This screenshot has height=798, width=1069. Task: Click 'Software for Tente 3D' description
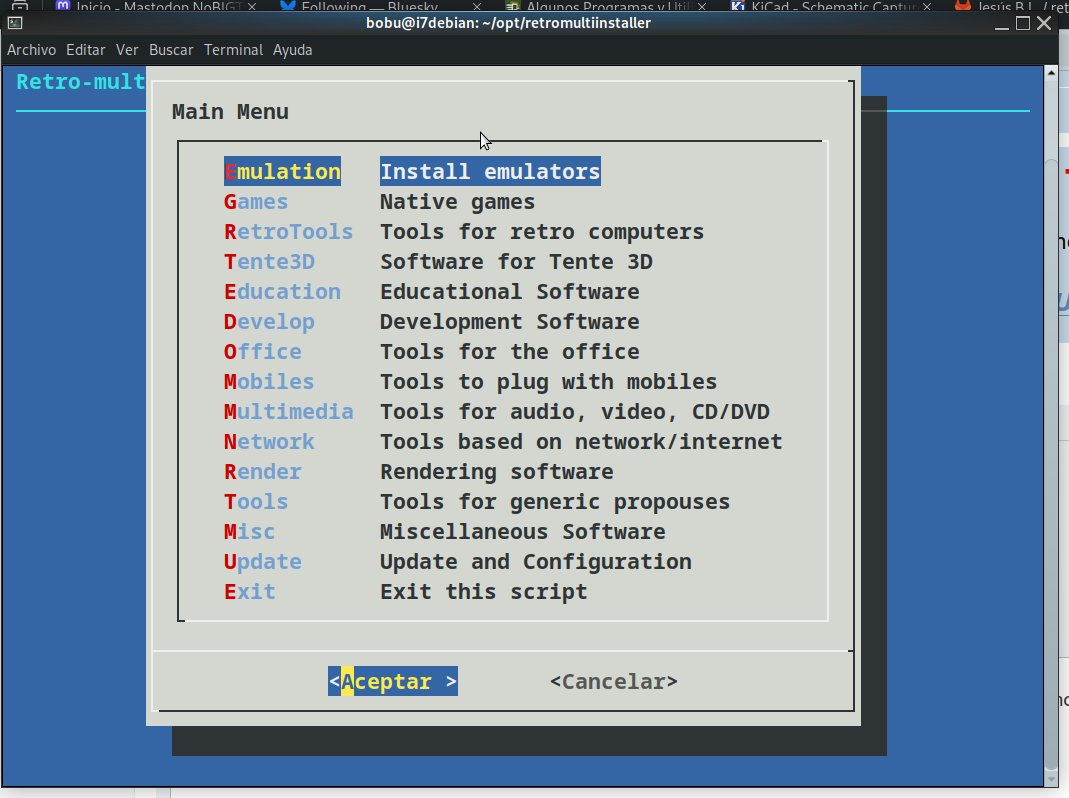pyautogui.click(x=516, y=262)
